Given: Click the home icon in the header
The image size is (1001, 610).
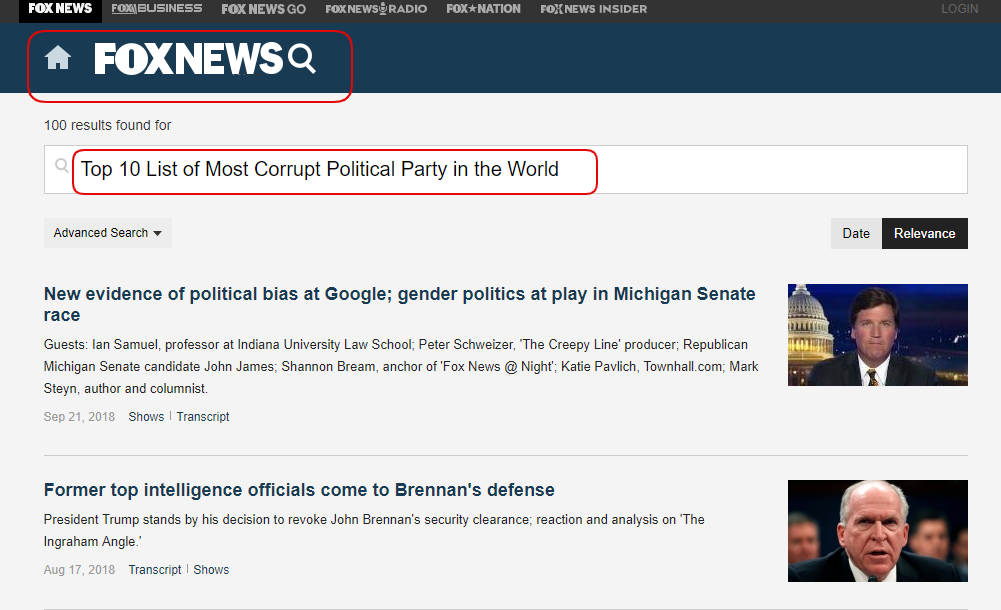Looking at the screenshot, I should tap(57, 57).
